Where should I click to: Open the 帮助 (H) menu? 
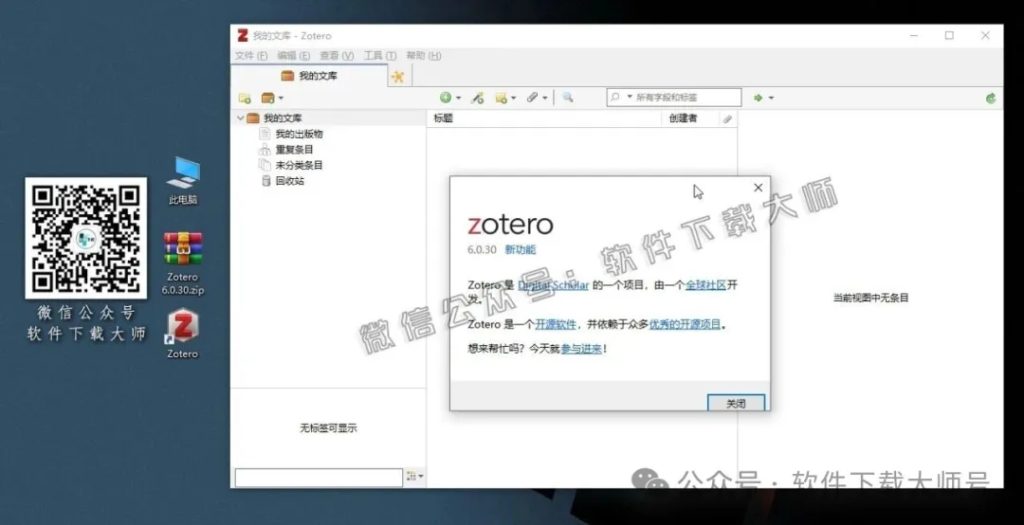coord(423,56)
